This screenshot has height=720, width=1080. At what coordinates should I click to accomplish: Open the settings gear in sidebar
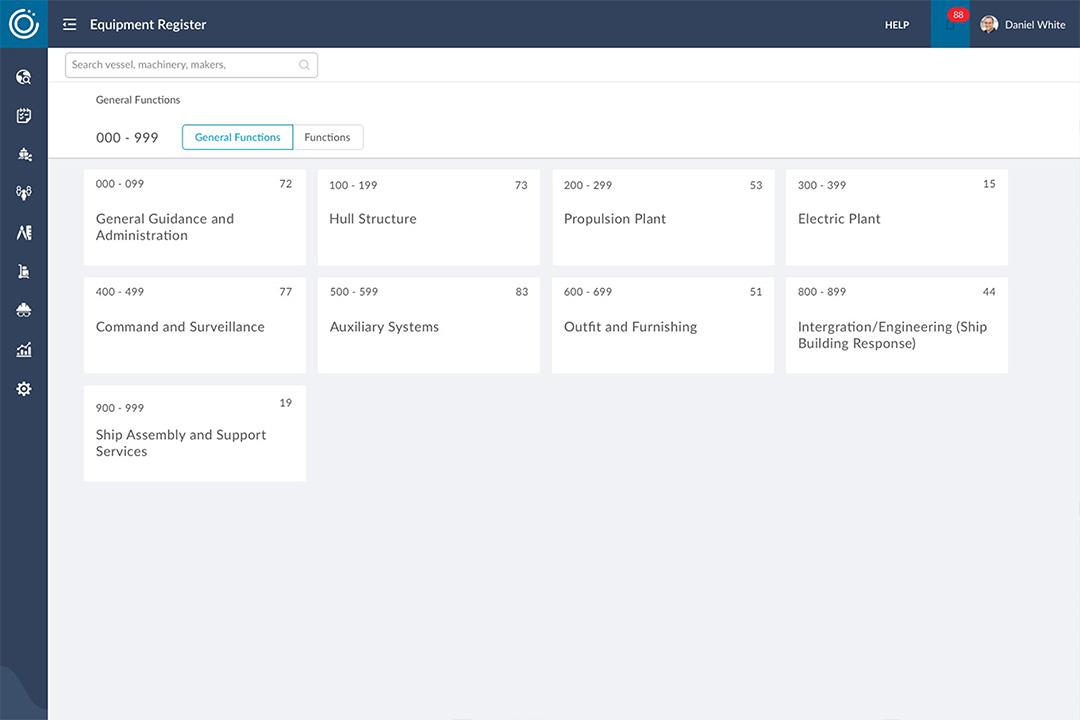24,389
